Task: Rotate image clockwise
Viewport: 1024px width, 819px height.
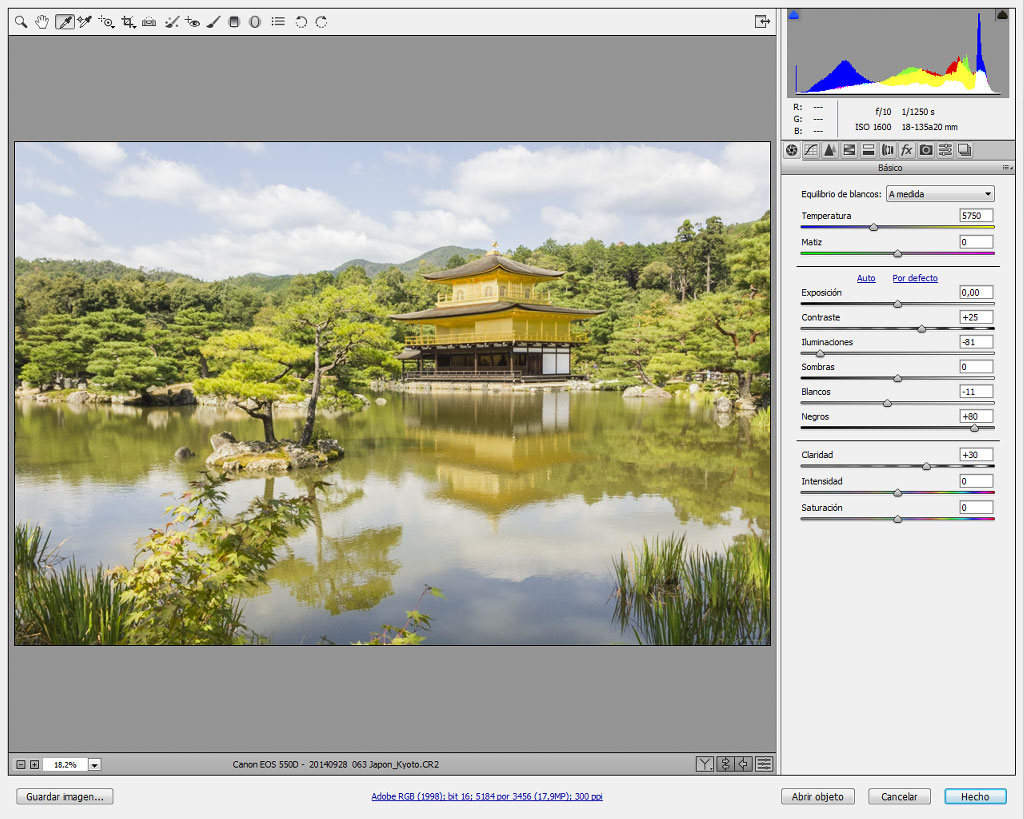Action: tap(321, 22)
